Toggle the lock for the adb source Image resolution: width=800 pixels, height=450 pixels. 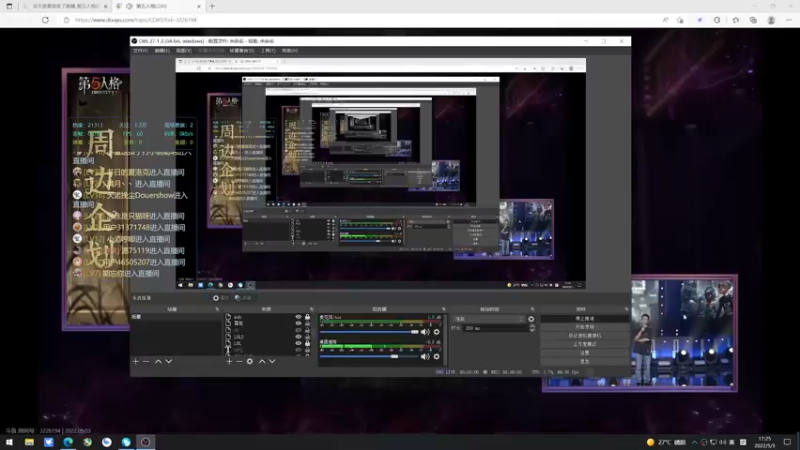click(x=307, y=317)
